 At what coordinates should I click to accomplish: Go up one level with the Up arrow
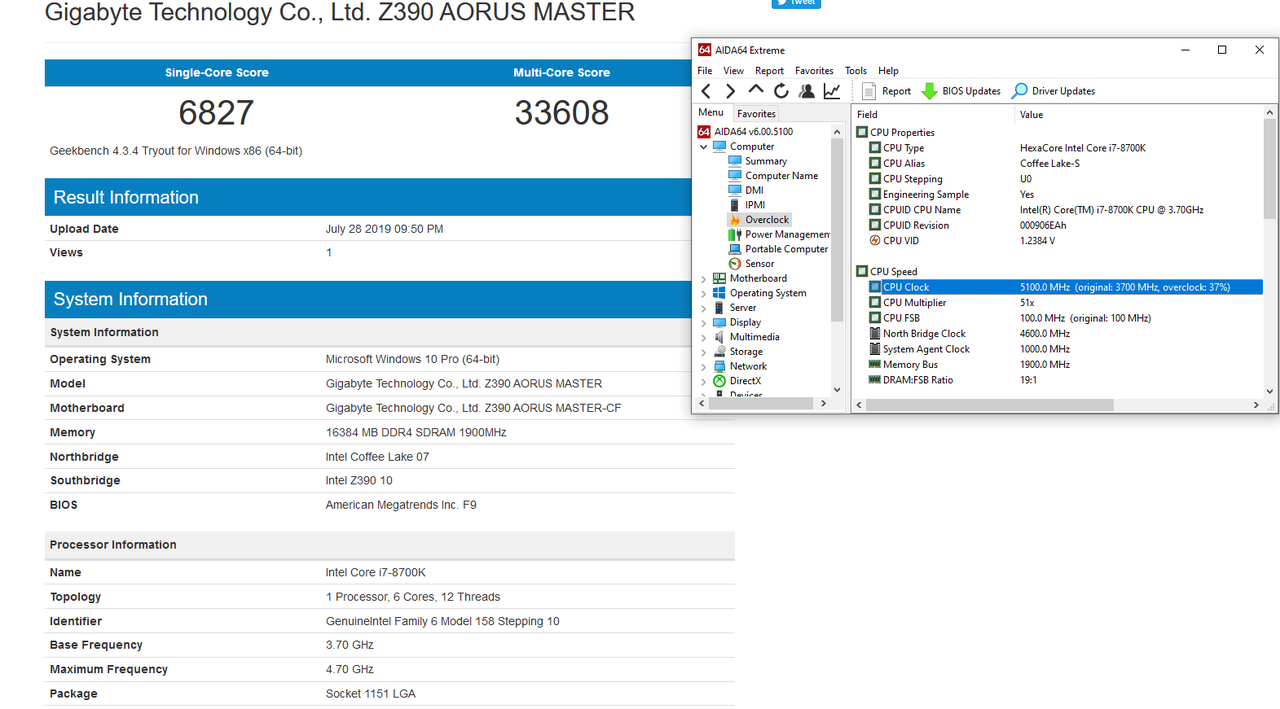(756, 90)
